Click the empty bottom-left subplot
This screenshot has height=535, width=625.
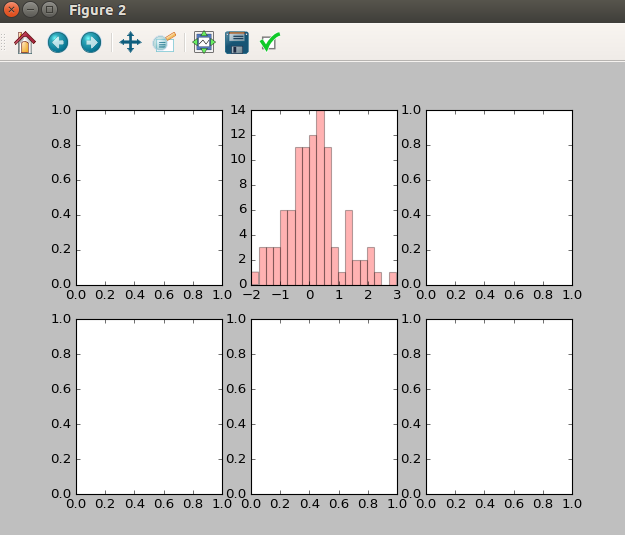coord(149,407)
